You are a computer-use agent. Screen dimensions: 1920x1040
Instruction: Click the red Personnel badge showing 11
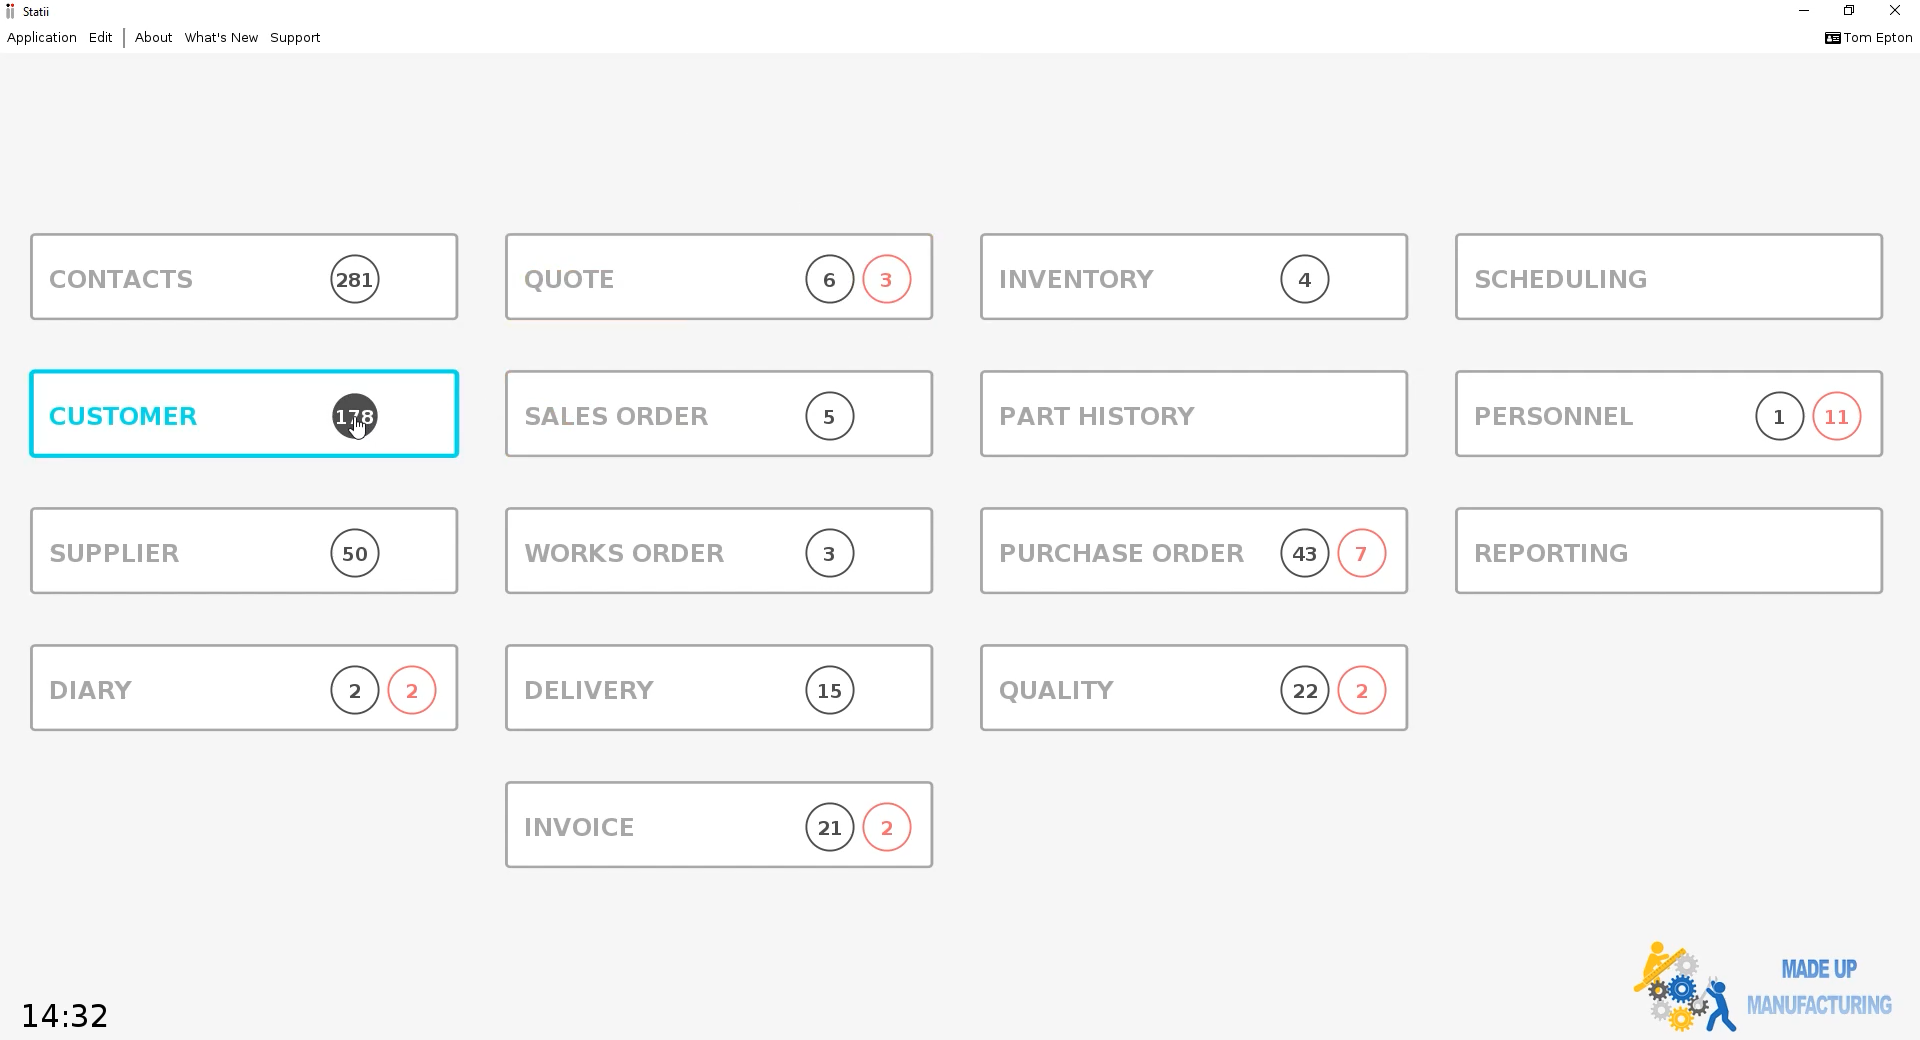[1836, 417]
